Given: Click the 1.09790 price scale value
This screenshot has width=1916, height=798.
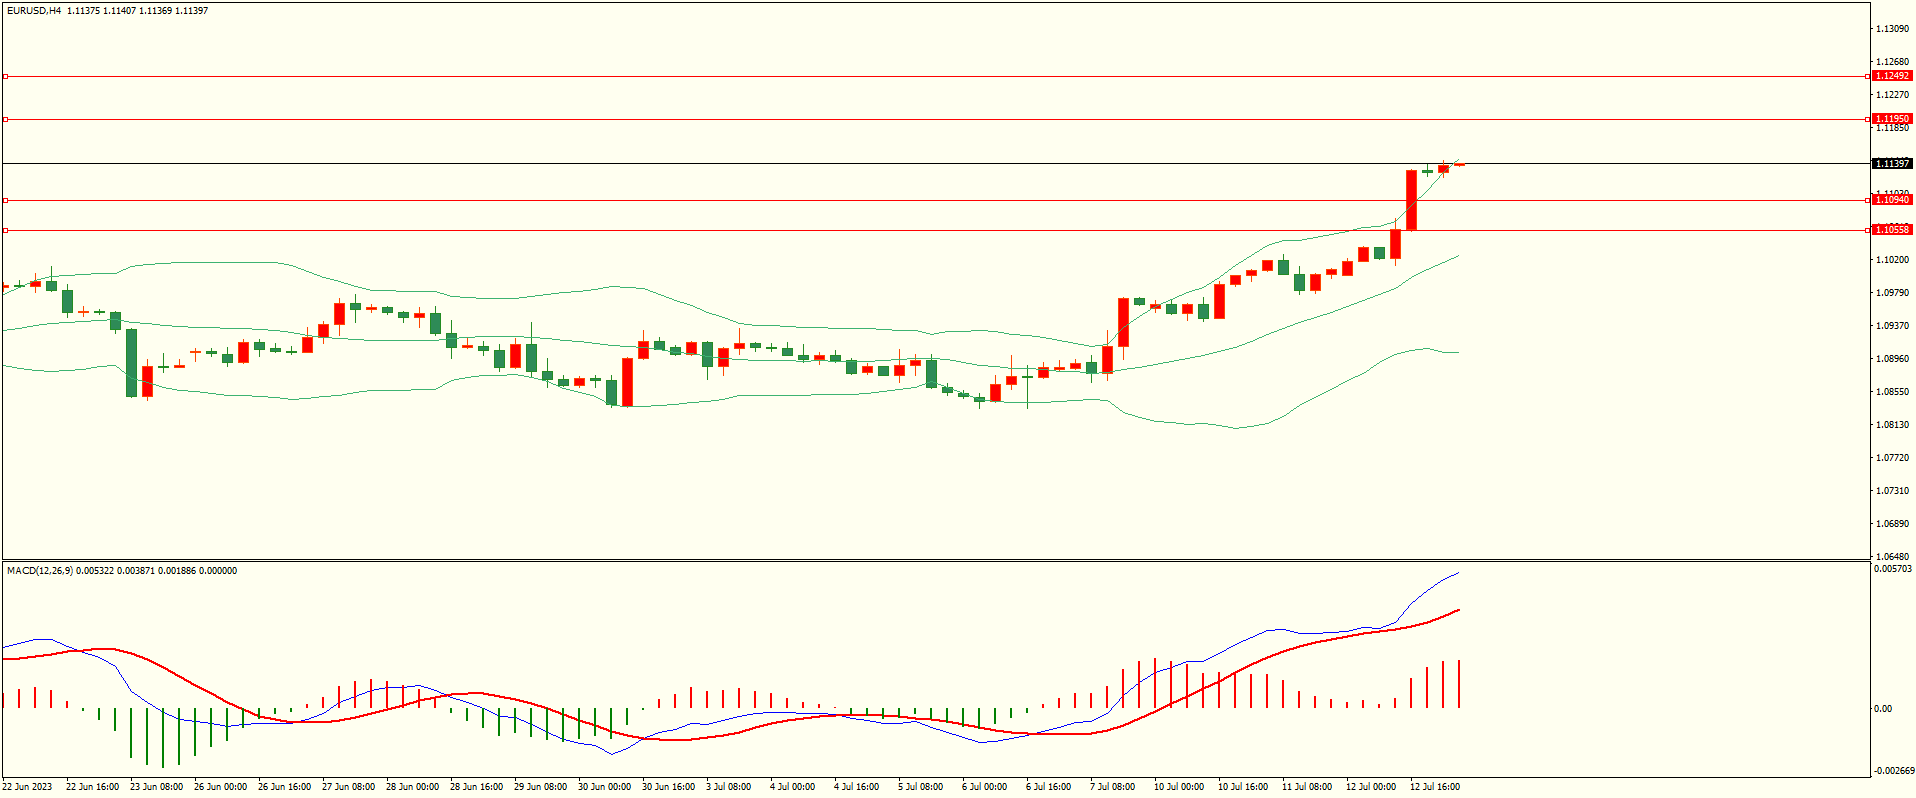Looking at the screenshot, I should (x=1893, y=293).
